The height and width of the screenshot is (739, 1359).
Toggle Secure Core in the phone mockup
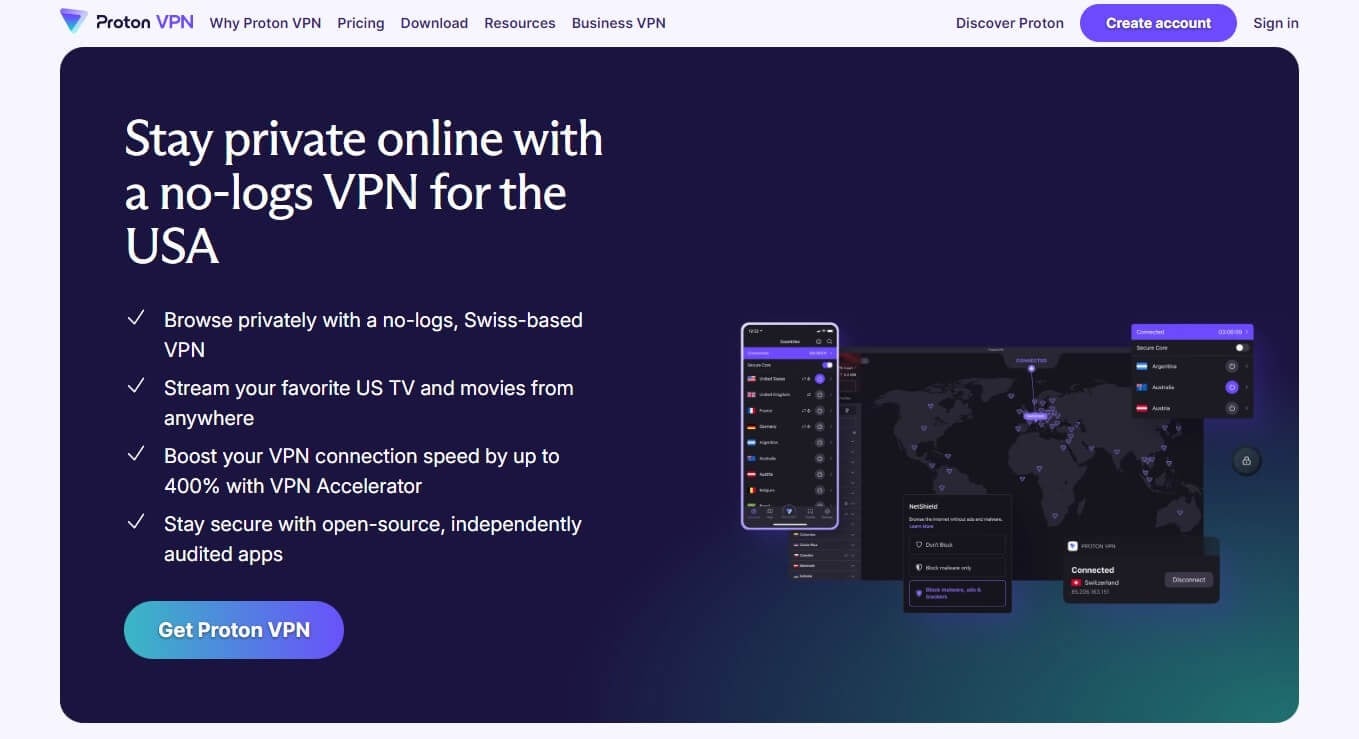pyautogui.click(x=827, y=365)
